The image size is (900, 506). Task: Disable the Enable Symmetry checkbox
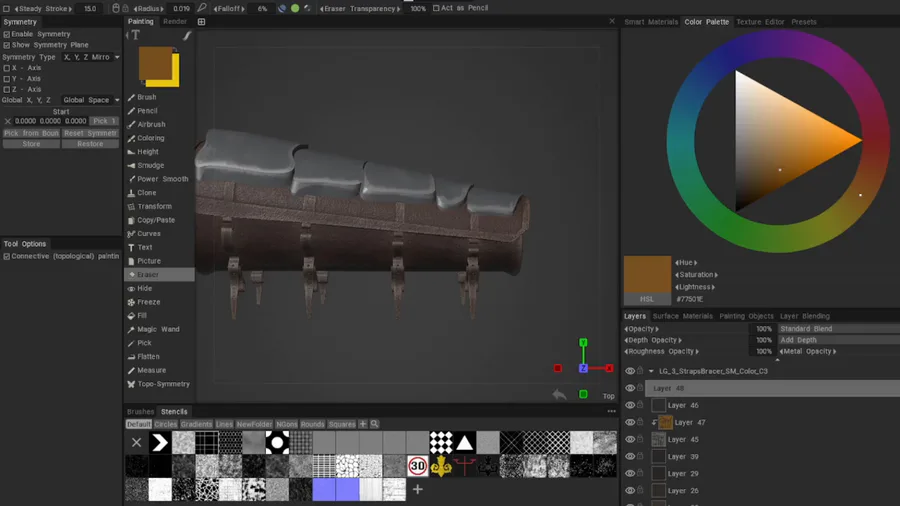[7, 34]
